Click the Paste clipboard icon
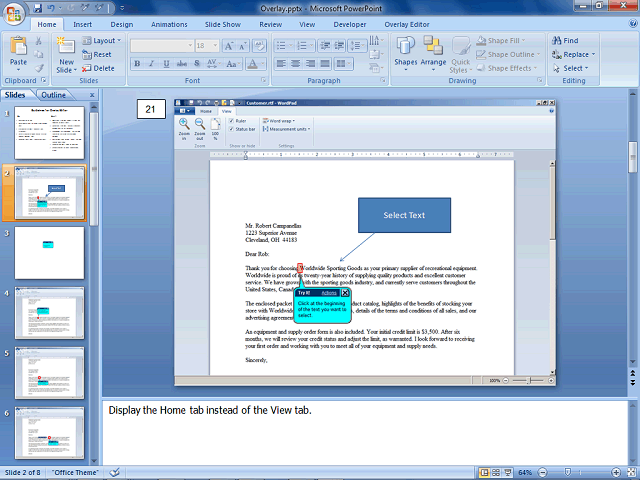 coord(18,46)
